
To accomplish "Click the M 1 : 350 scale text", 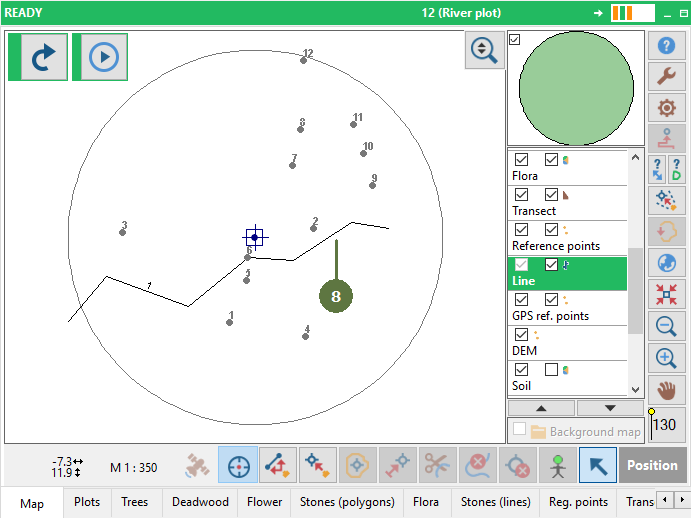I will tap(134, 468).
